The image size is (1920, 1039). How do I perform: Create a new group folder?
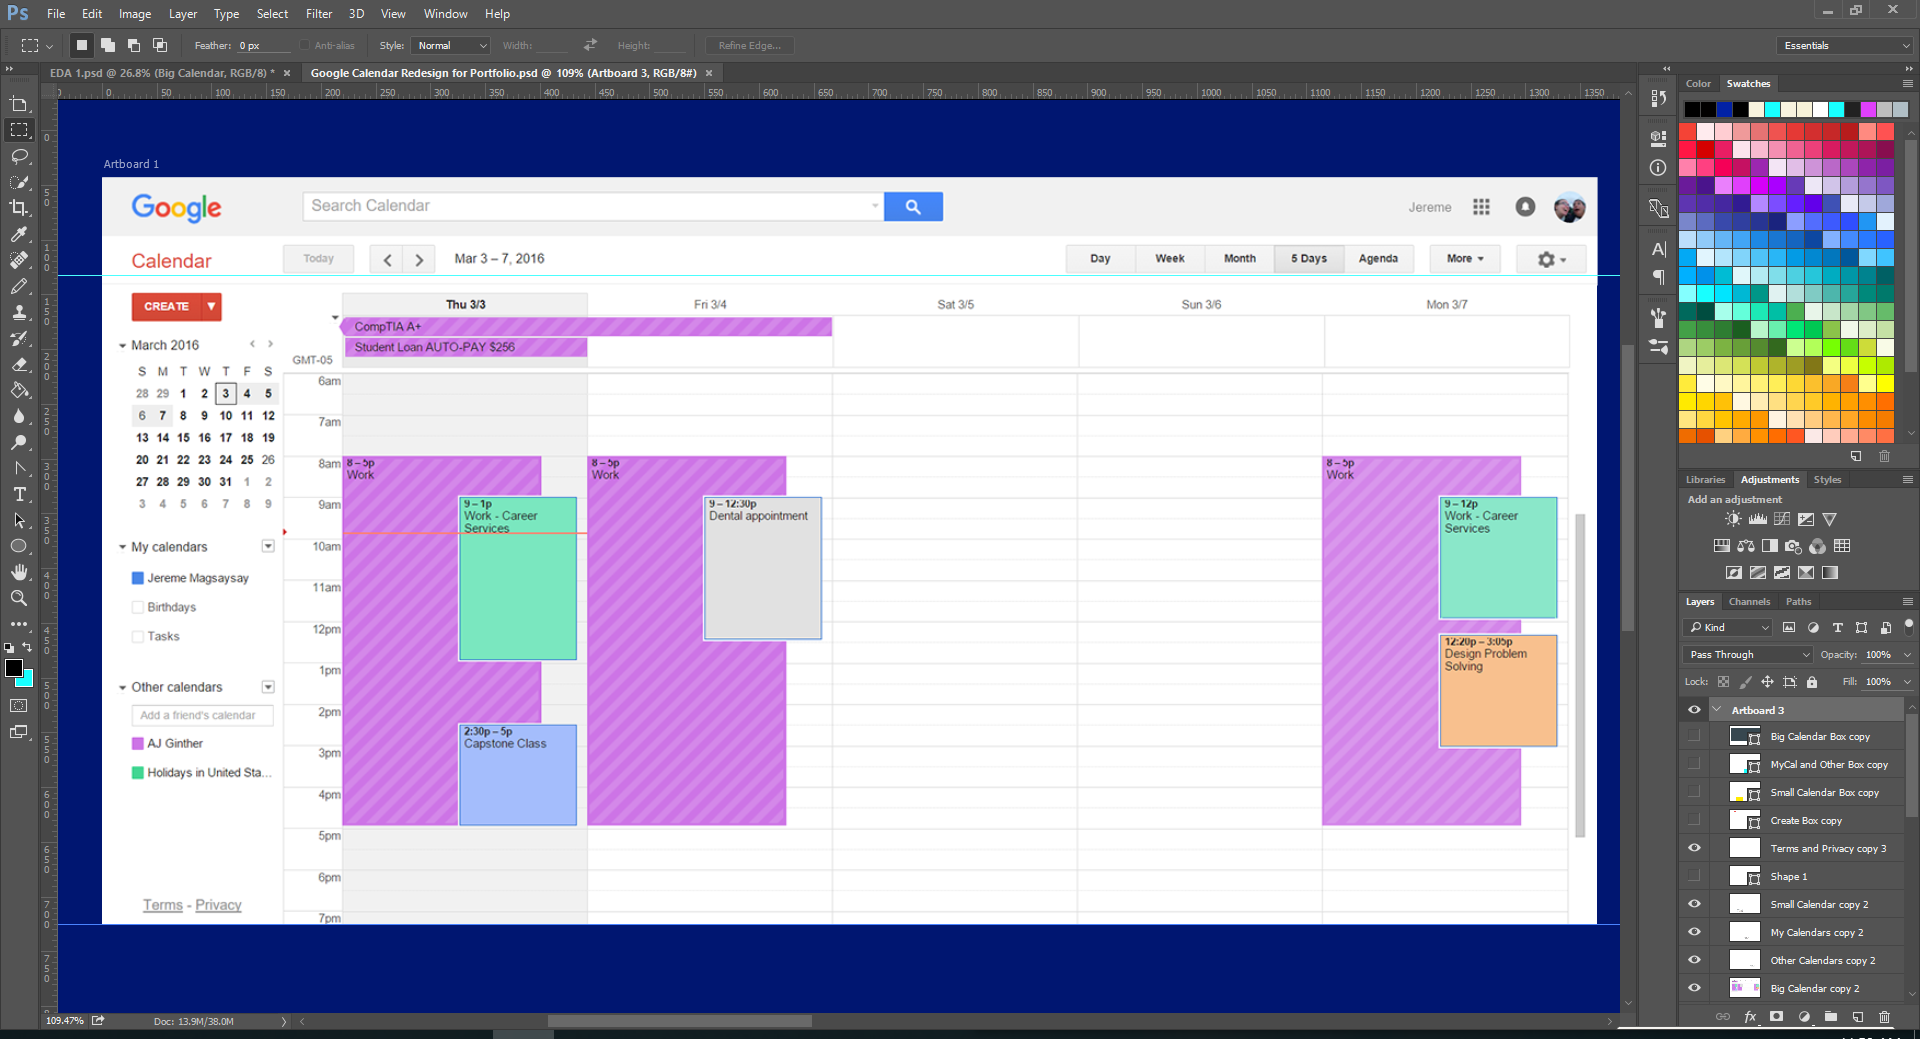[1831, 1017]
